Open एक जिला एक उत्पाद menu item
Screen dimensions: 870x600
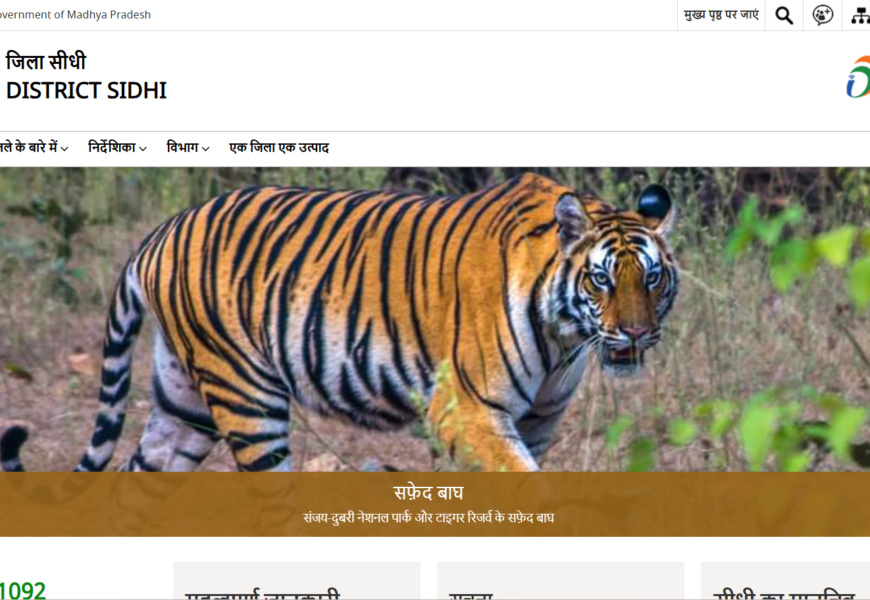(279, 148)
